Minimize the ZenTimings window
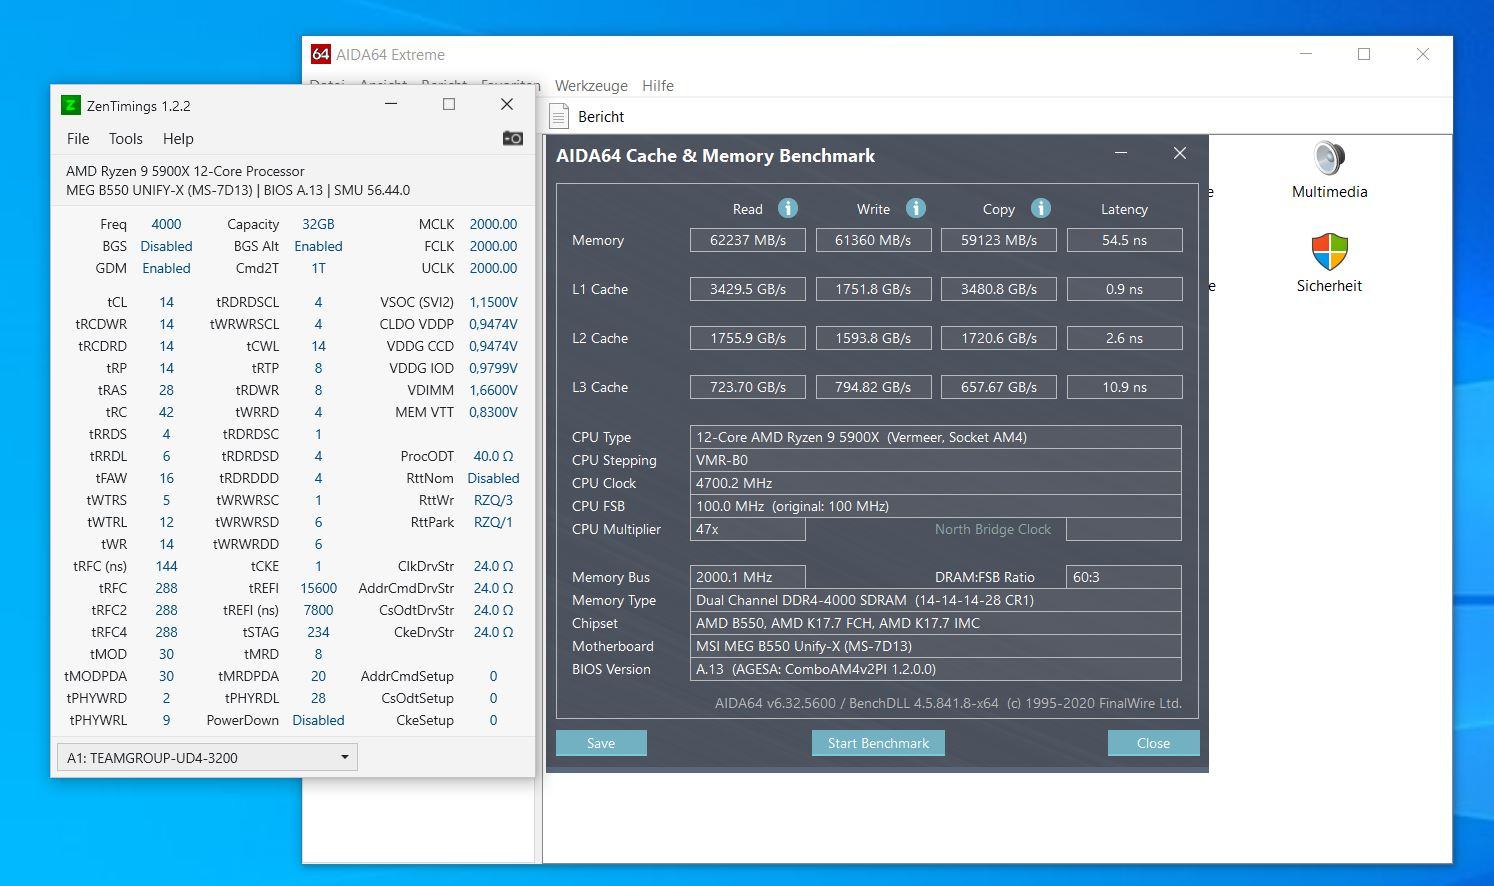1494x886 pixels. coord(391,104)
